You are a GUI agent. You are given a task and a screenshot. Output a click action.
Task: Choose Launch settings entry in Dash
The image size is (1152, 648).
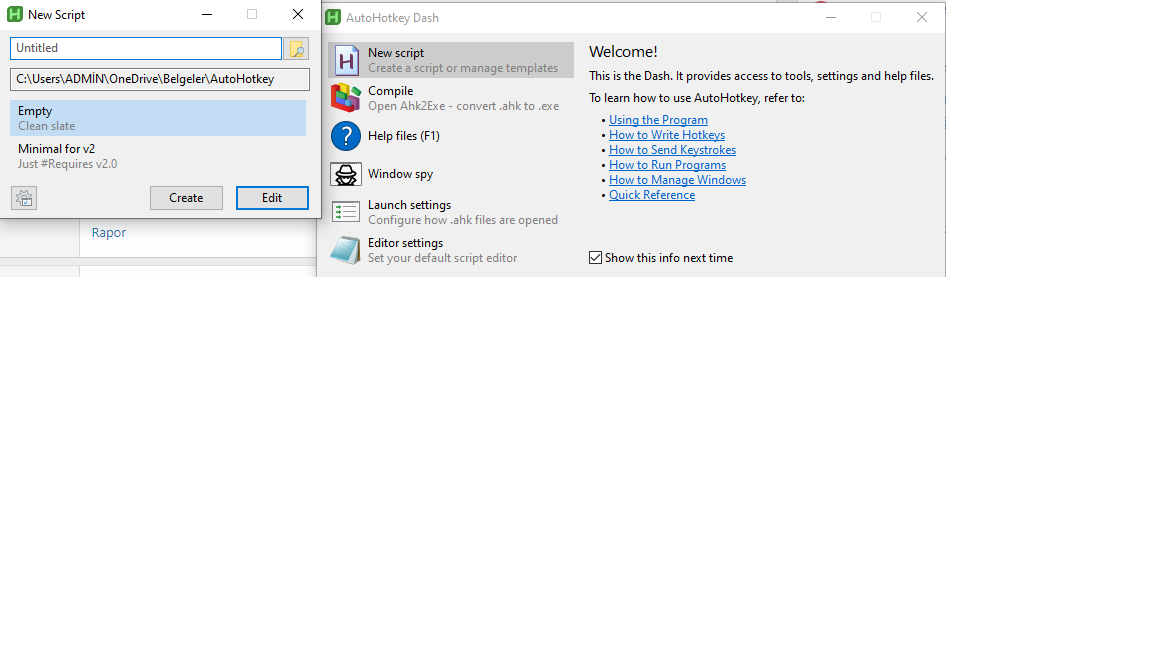(x=451, y=212)
